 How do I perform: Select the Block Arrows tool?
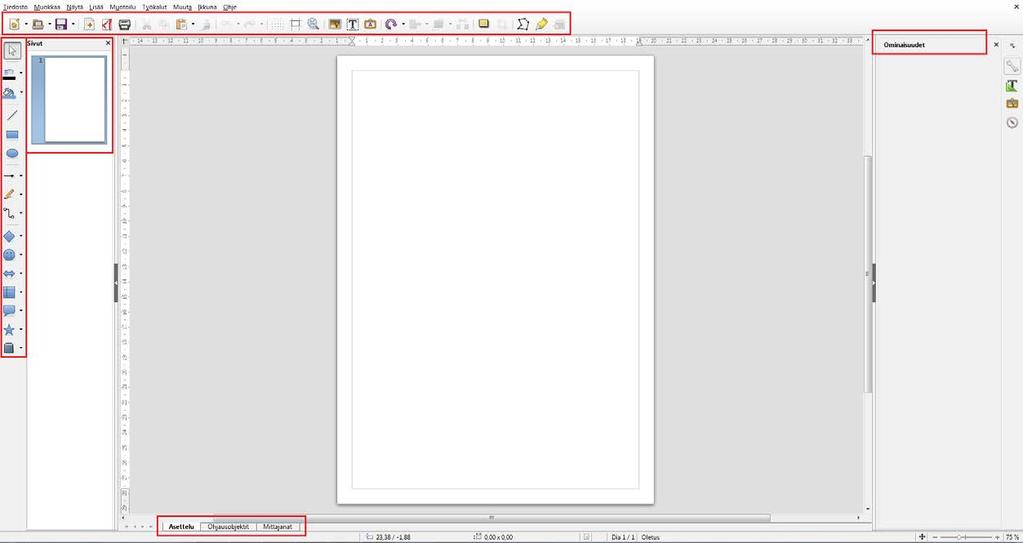pyautogui.click(x=9, y=273)
